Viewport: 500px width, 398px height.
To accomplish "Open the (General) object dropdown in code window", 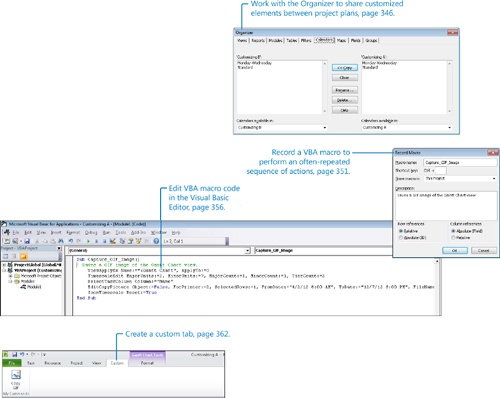I will pos(247,250).
